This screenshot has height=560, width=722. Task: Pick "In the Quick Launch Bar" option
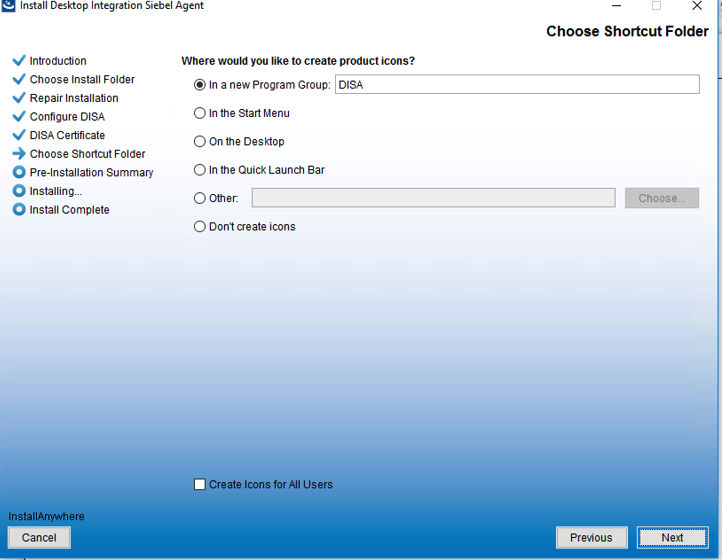click(199, 170)
